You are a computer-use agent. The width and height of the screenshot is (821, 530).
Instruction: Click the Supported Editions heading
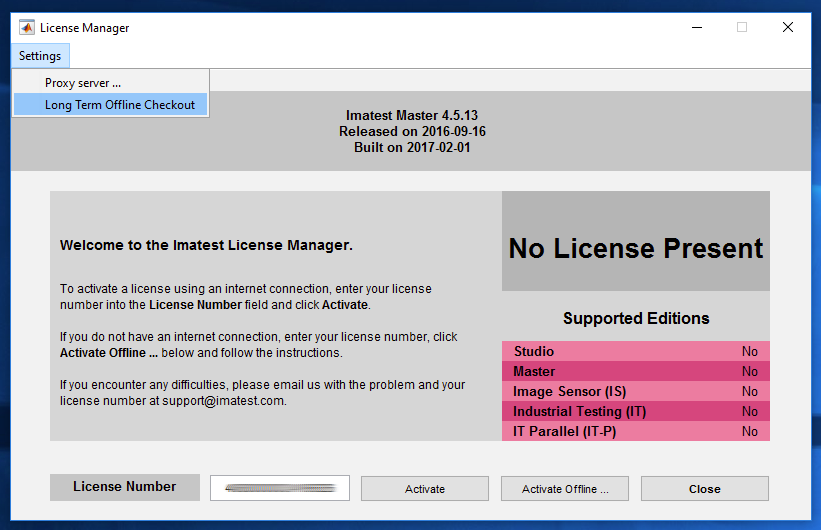(636, 318)
